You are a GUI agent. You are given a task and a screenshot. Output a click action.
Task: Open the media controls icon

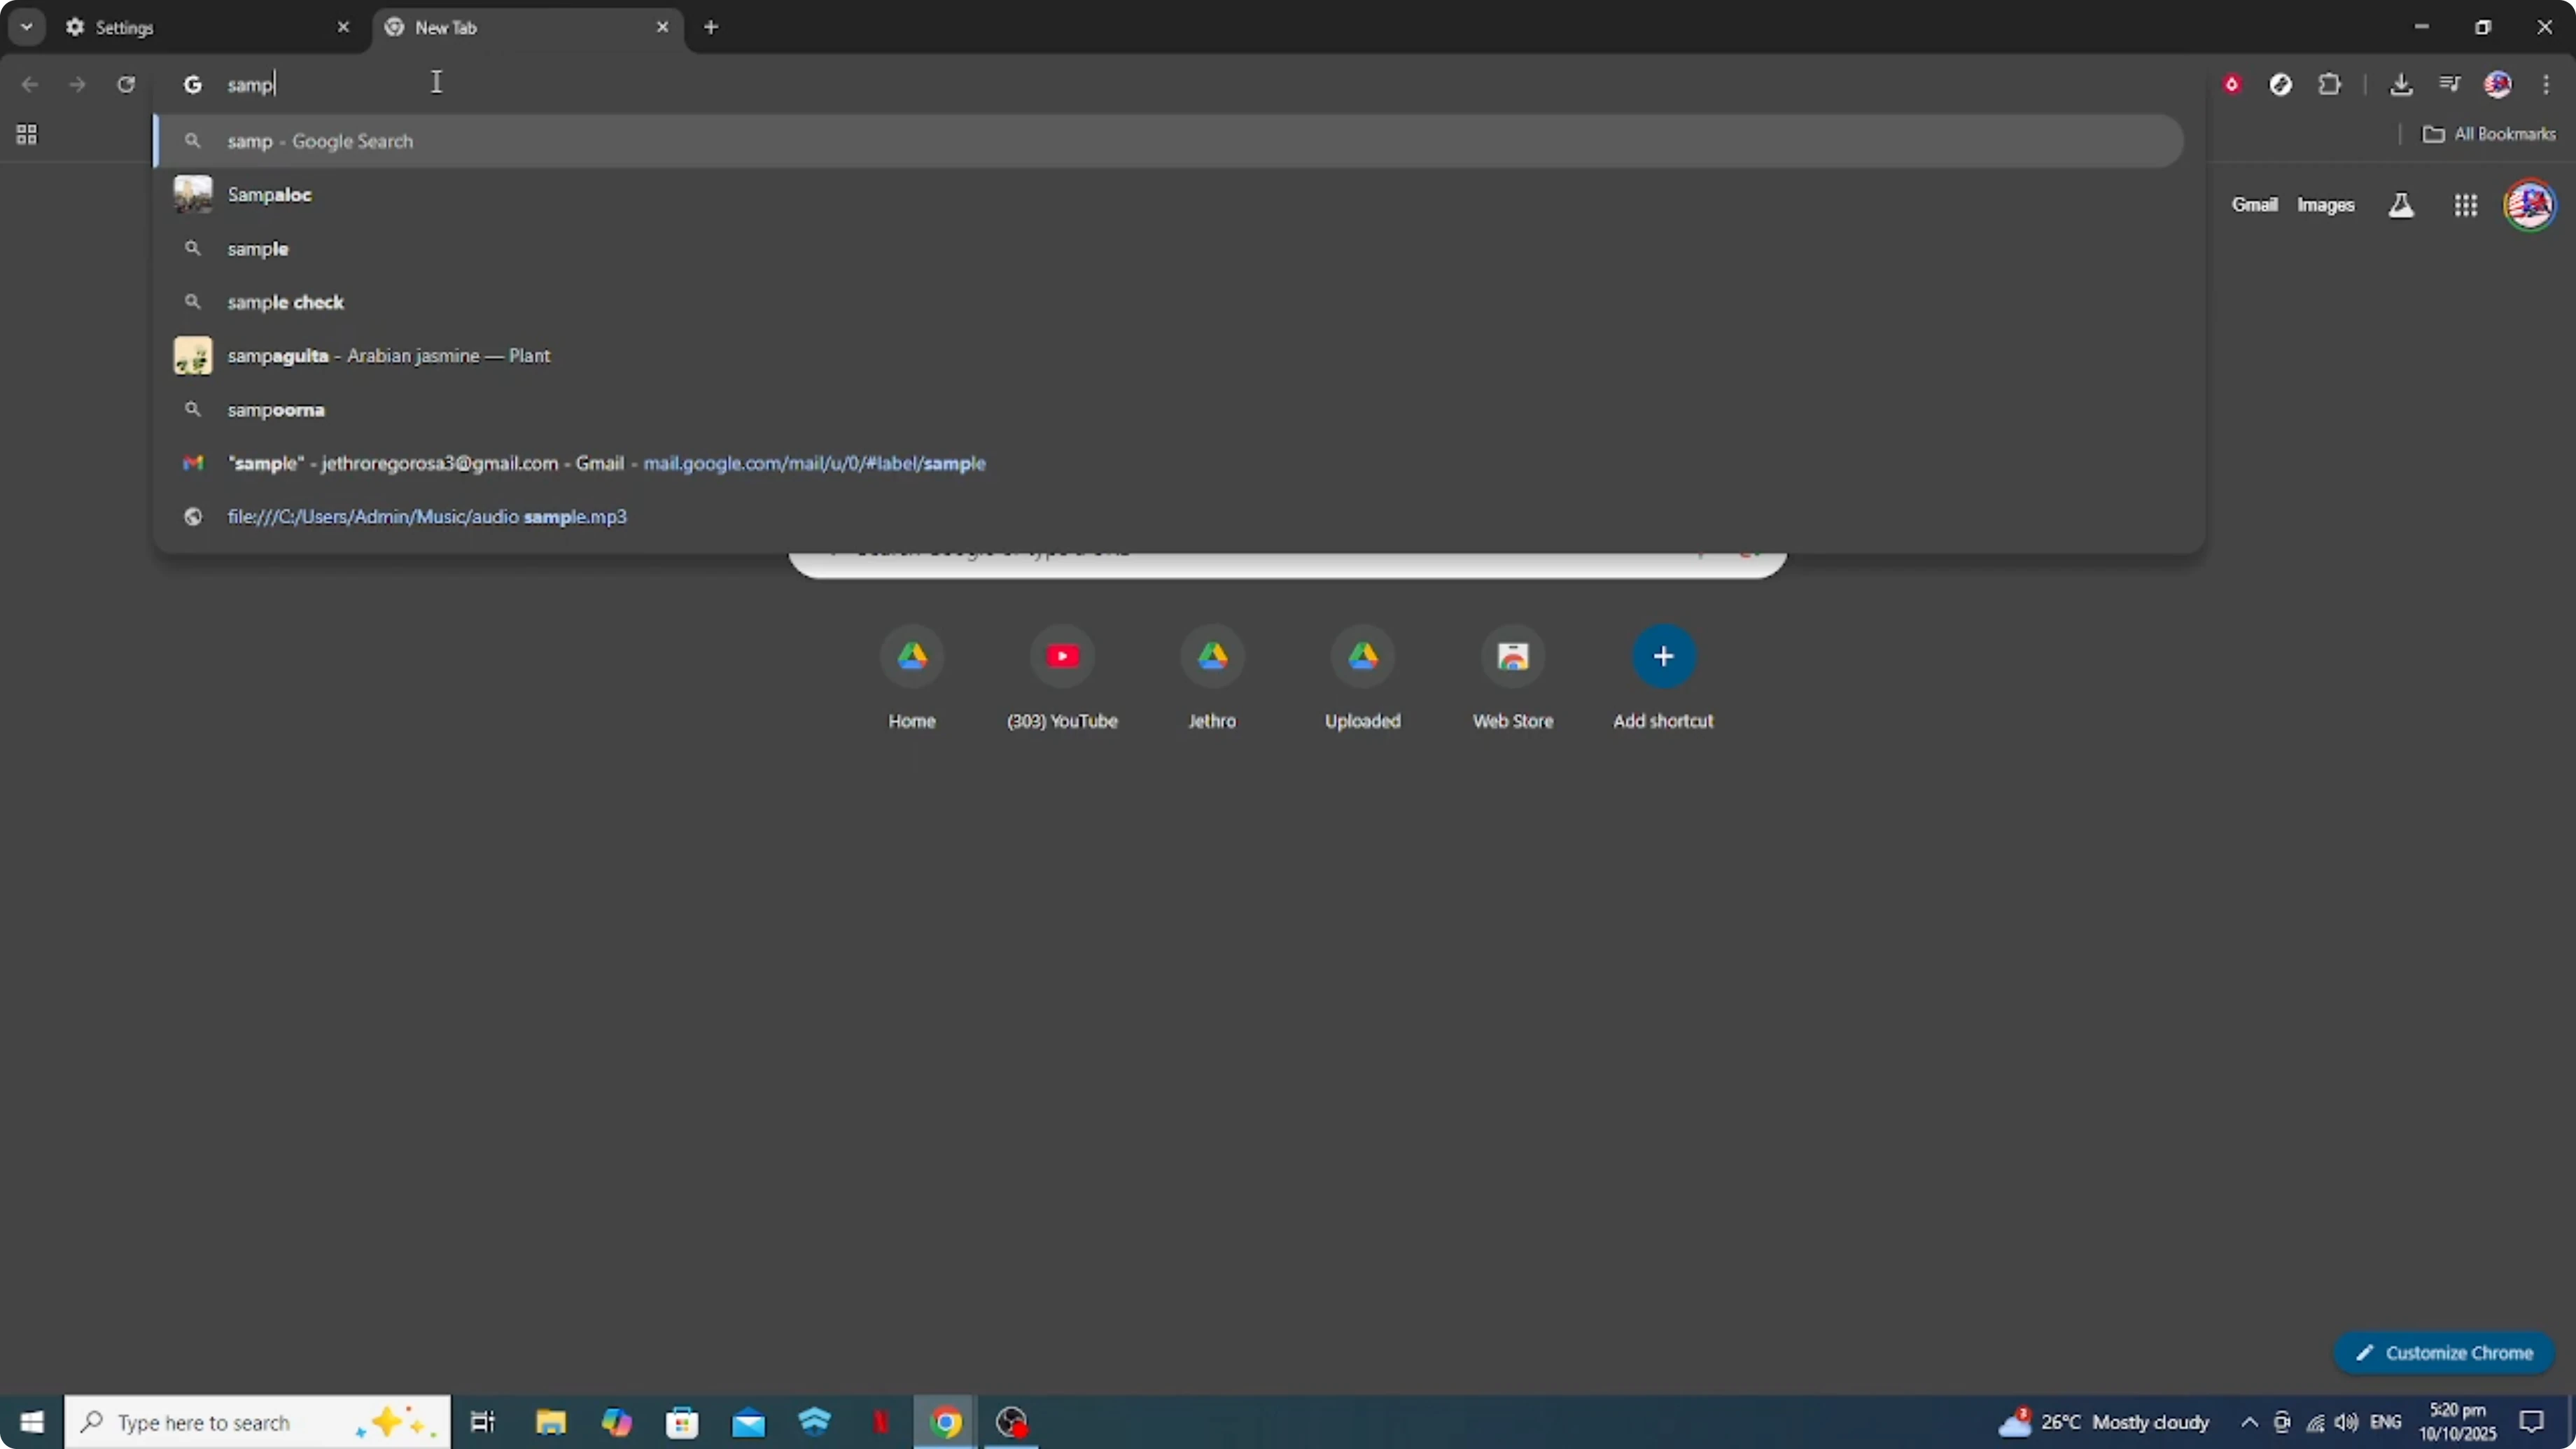click(x=2449, y=84)
